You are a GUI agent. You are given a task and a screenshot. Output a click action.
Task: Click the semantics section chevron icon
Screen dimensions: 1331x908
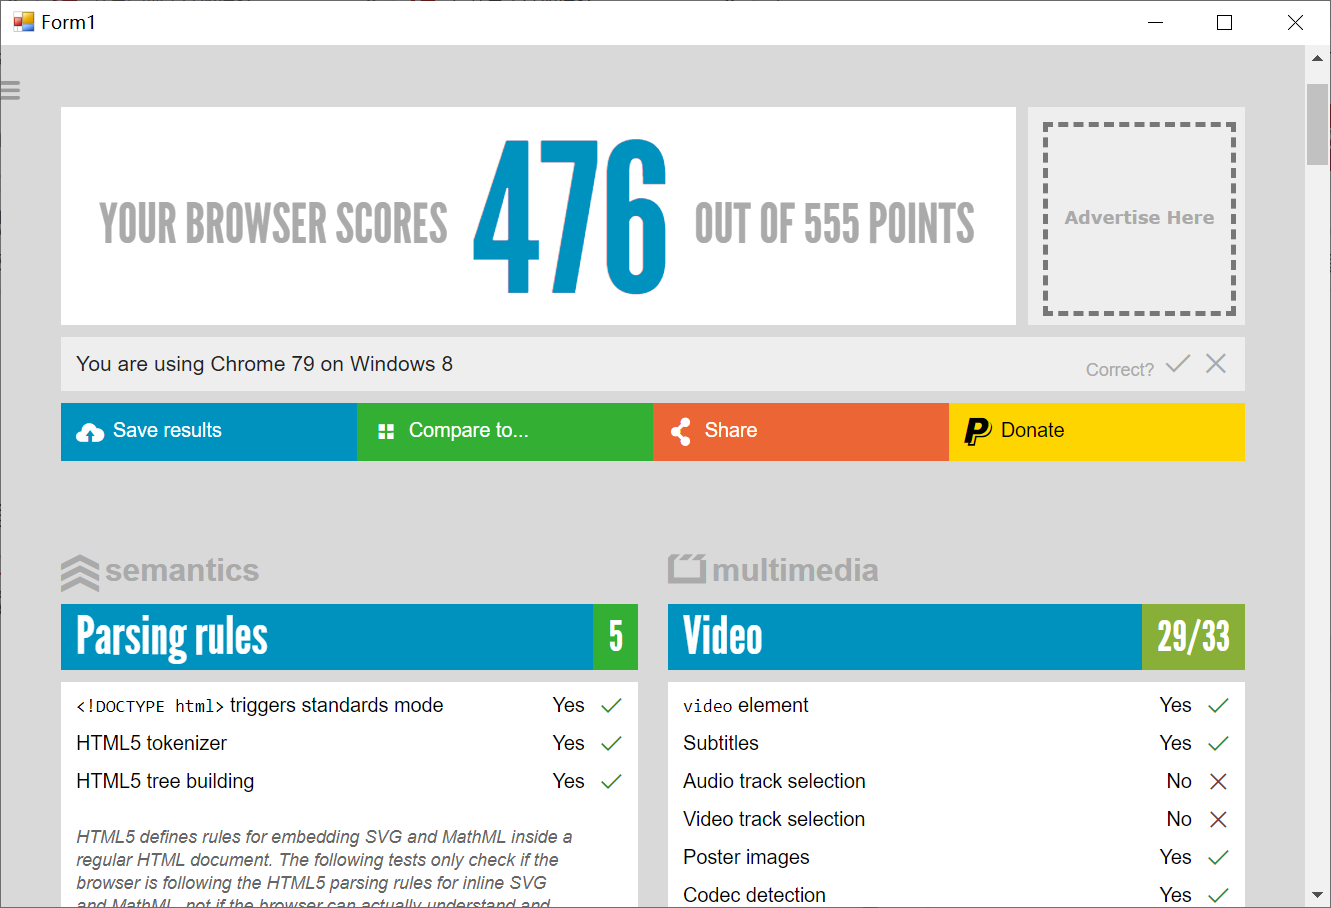pos(80,573)
